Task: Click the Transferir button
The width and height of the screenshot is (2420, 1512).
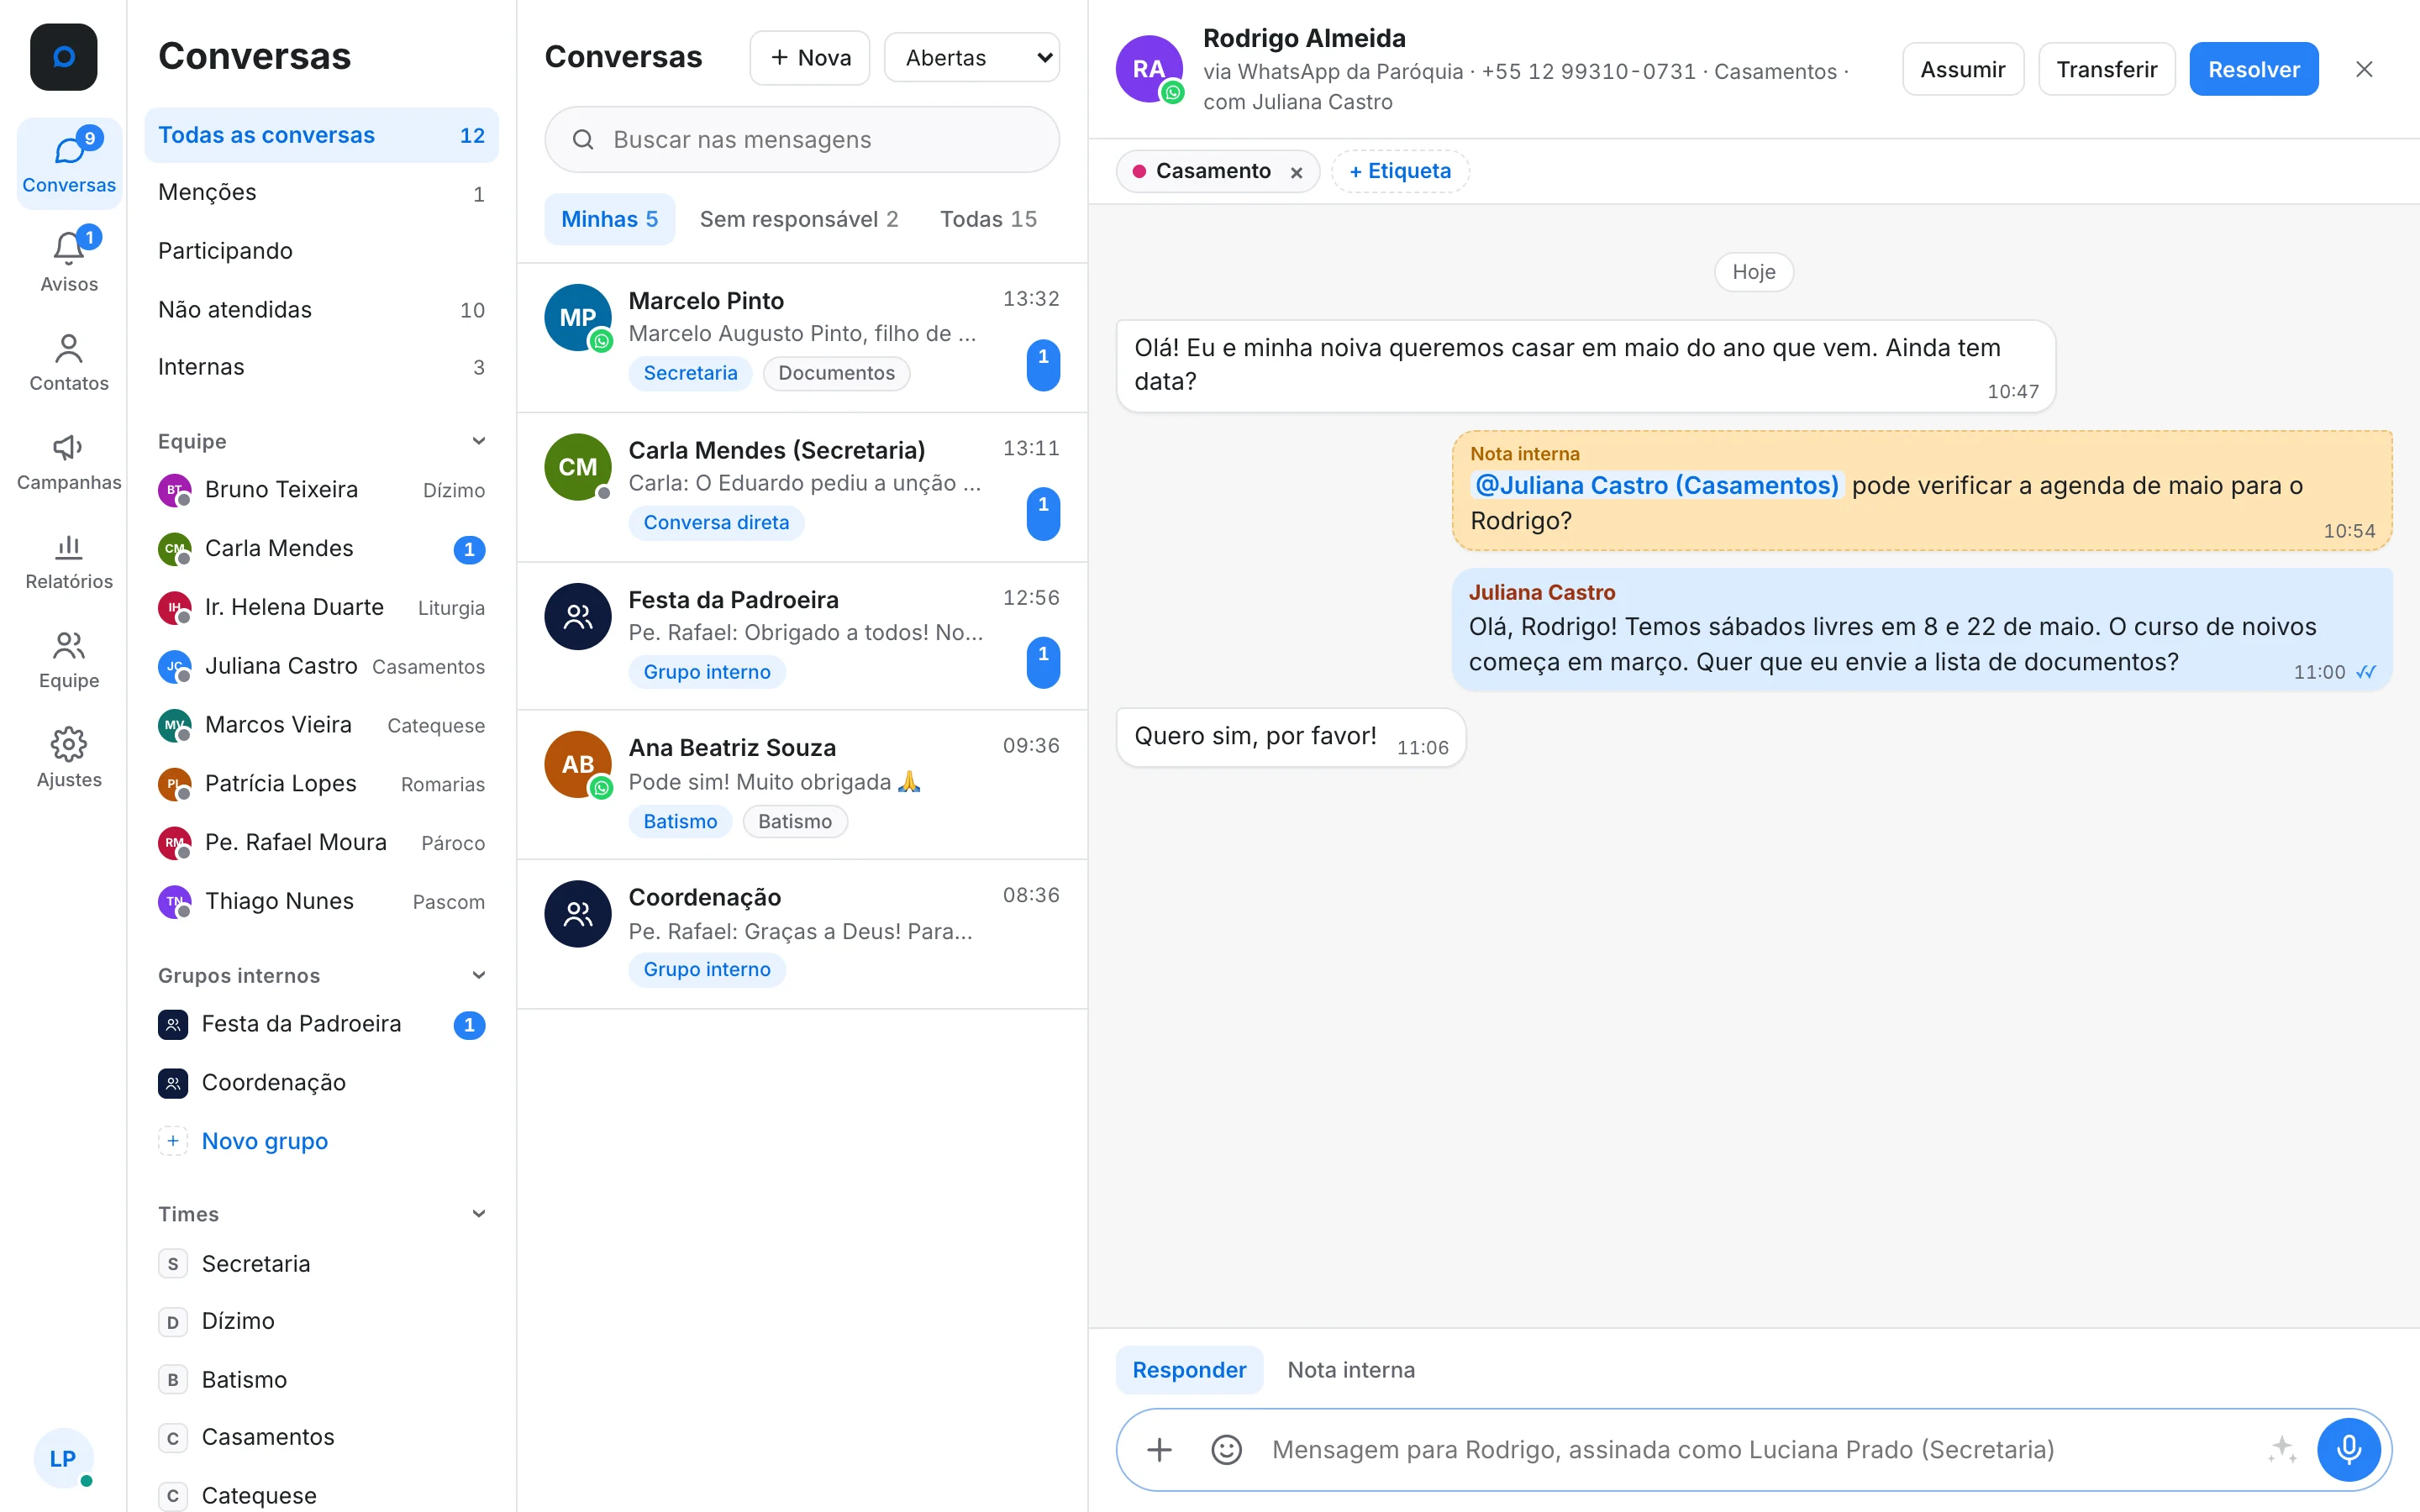Action: click(2106, 69)
